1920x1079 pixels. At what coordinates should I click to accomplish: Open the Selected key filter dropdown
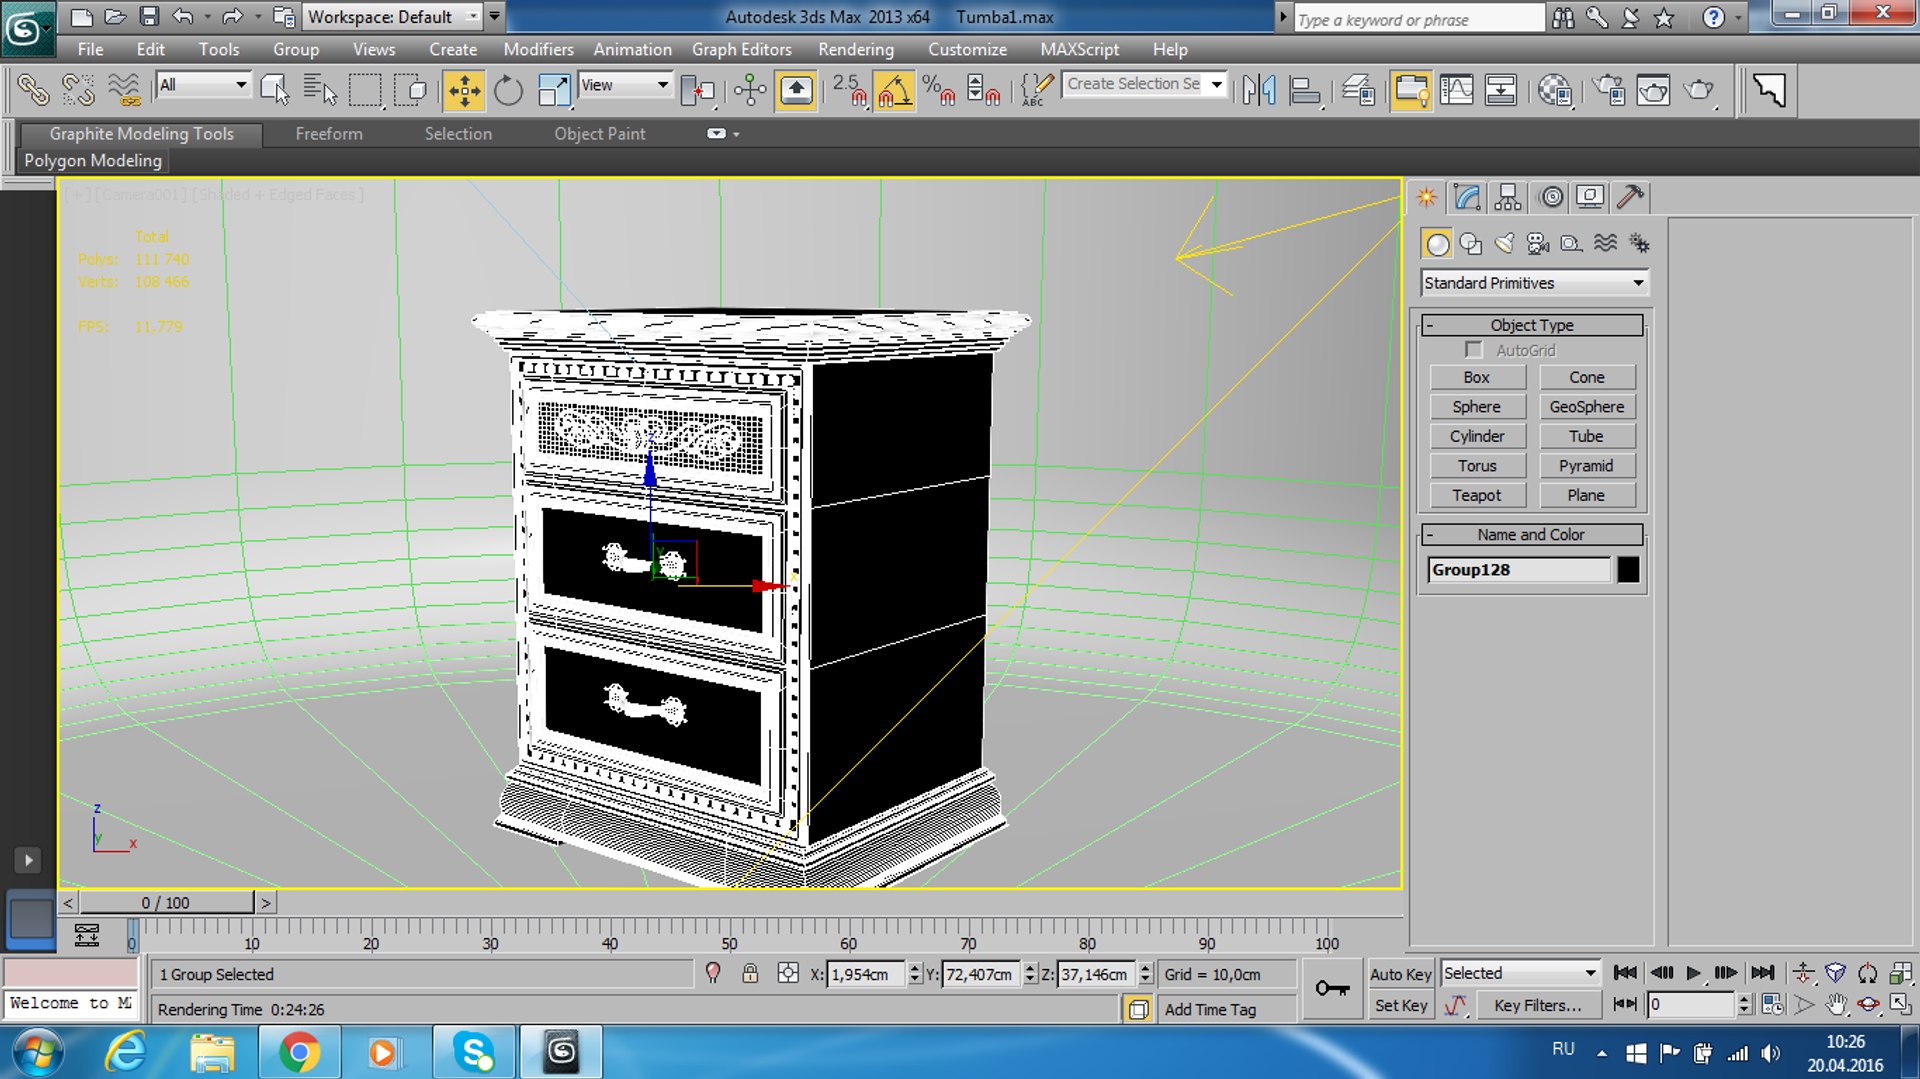pos(1520,974)
